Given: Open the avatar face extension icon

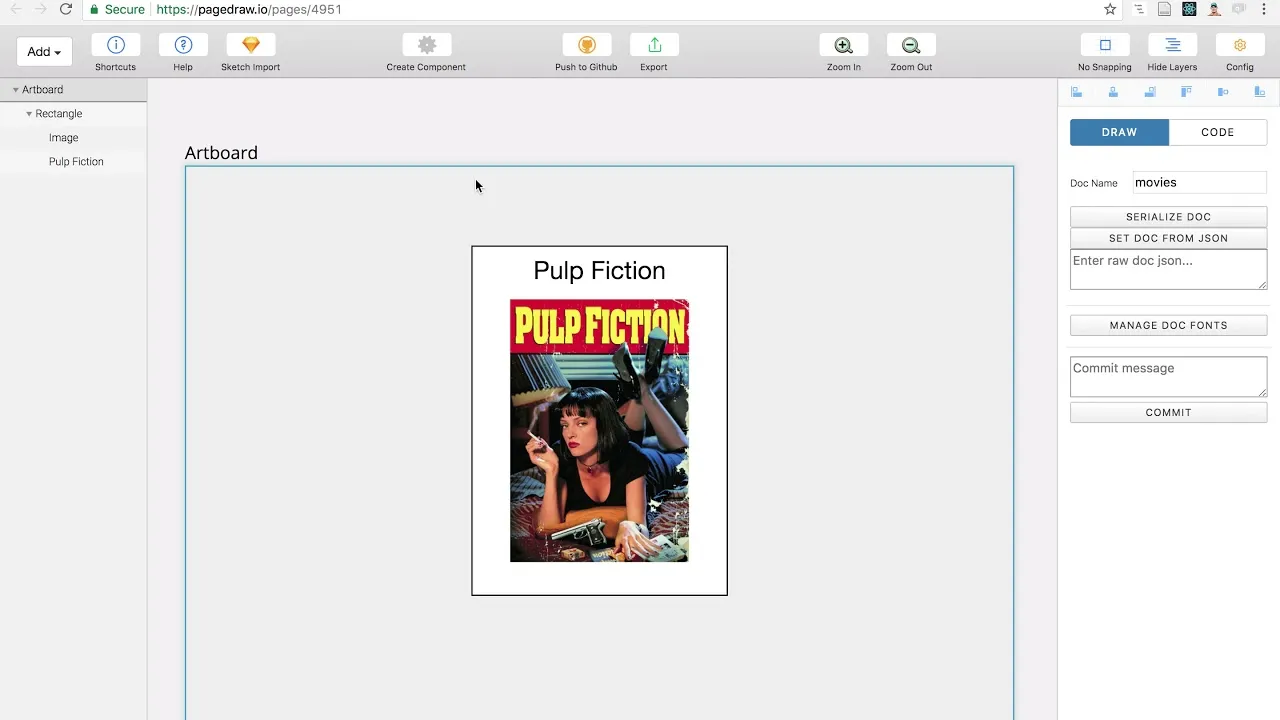Looking at the screenshot, I should point(1214,9).
